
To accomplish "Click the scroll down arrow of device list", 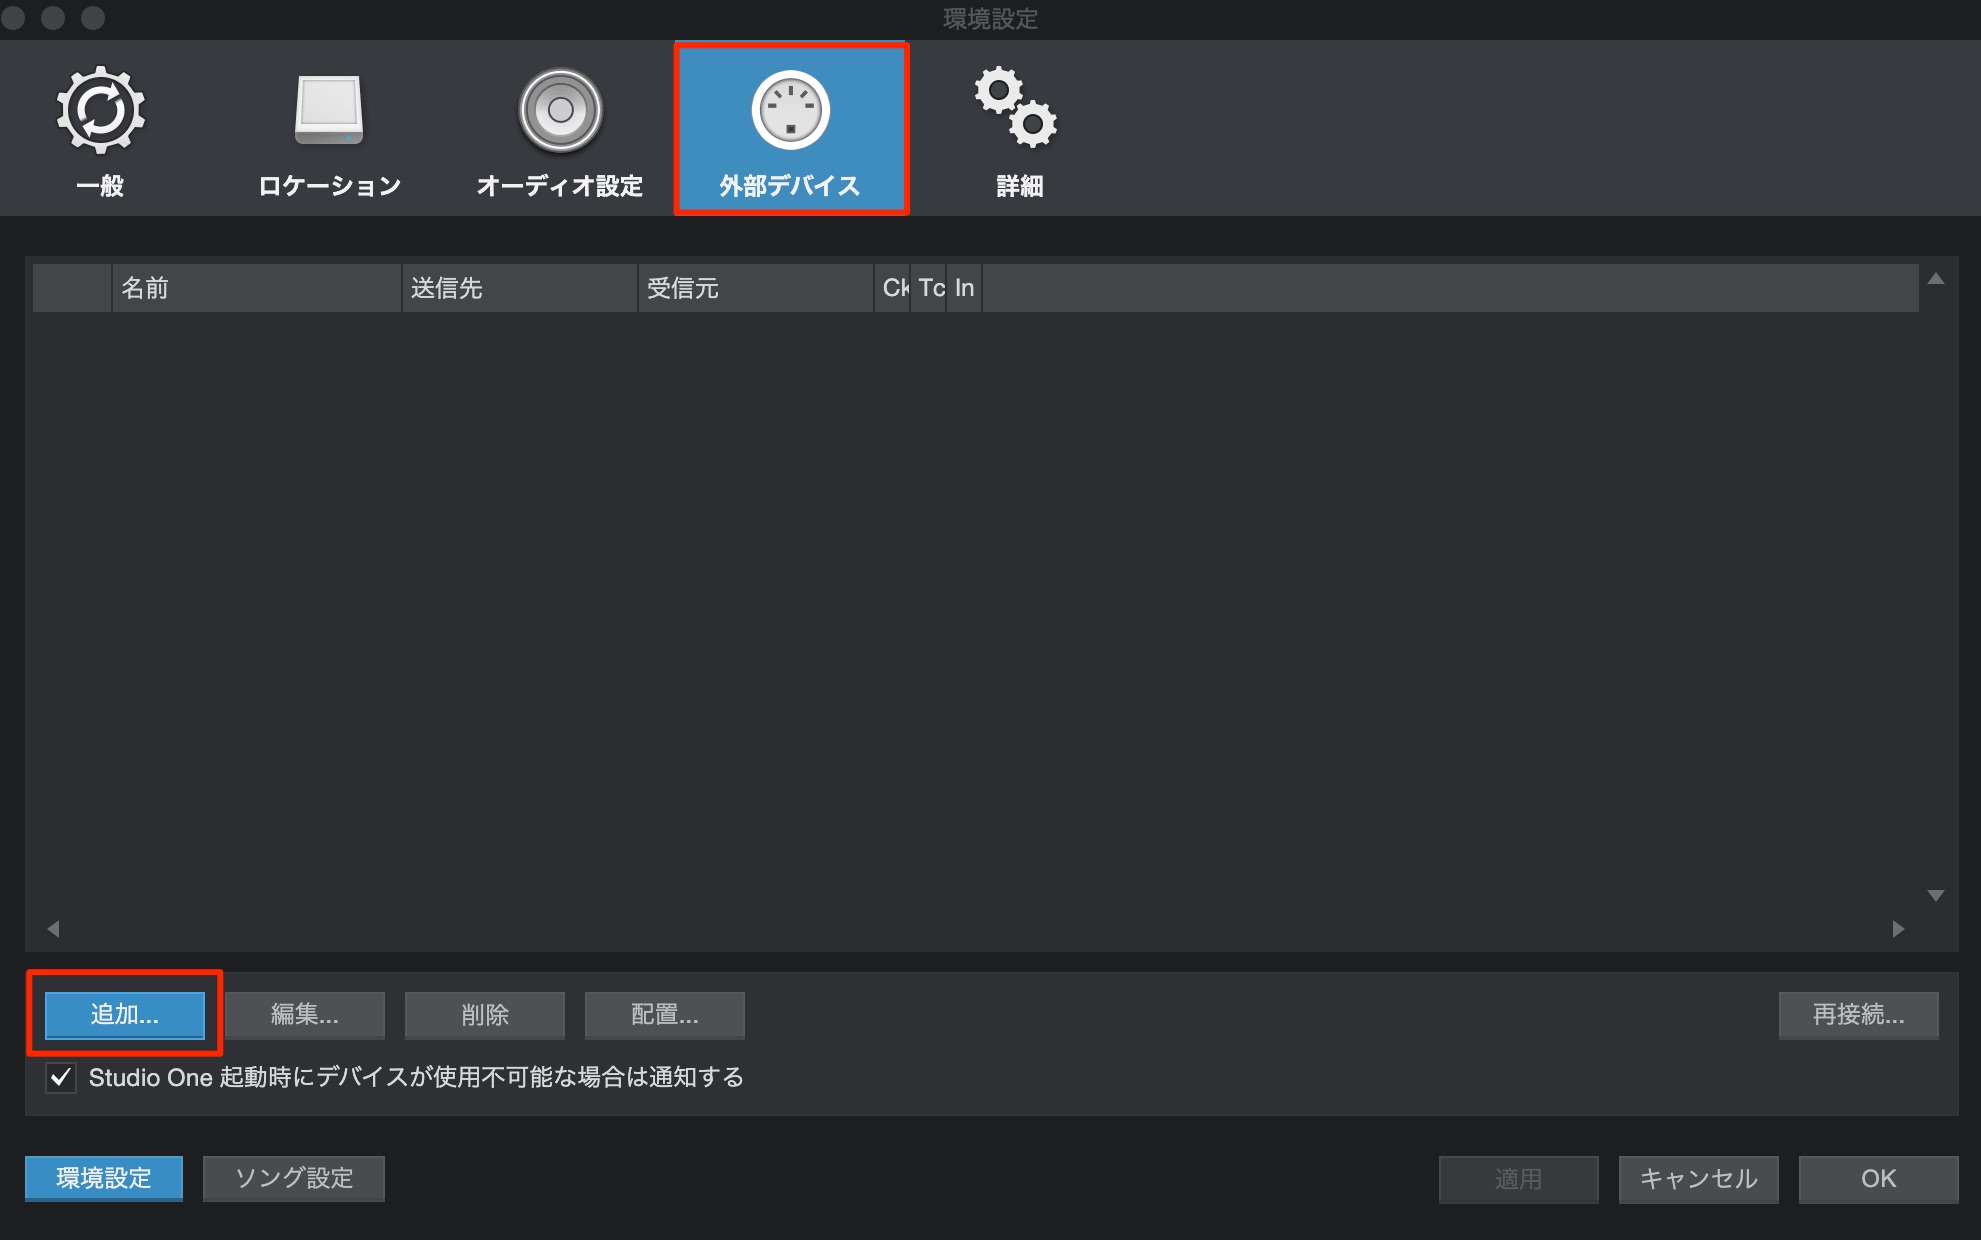I will click(x=1936, y=896).
